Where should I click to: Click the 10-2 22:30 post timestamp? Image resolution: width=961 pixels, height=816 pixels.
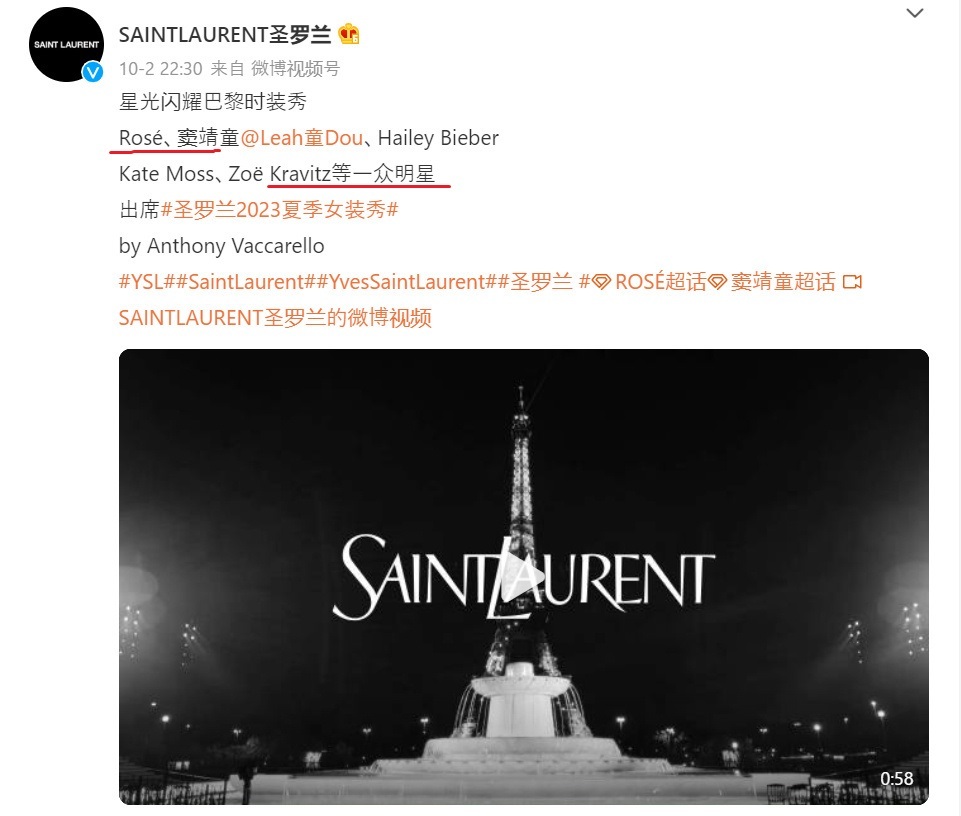point(161,69)
